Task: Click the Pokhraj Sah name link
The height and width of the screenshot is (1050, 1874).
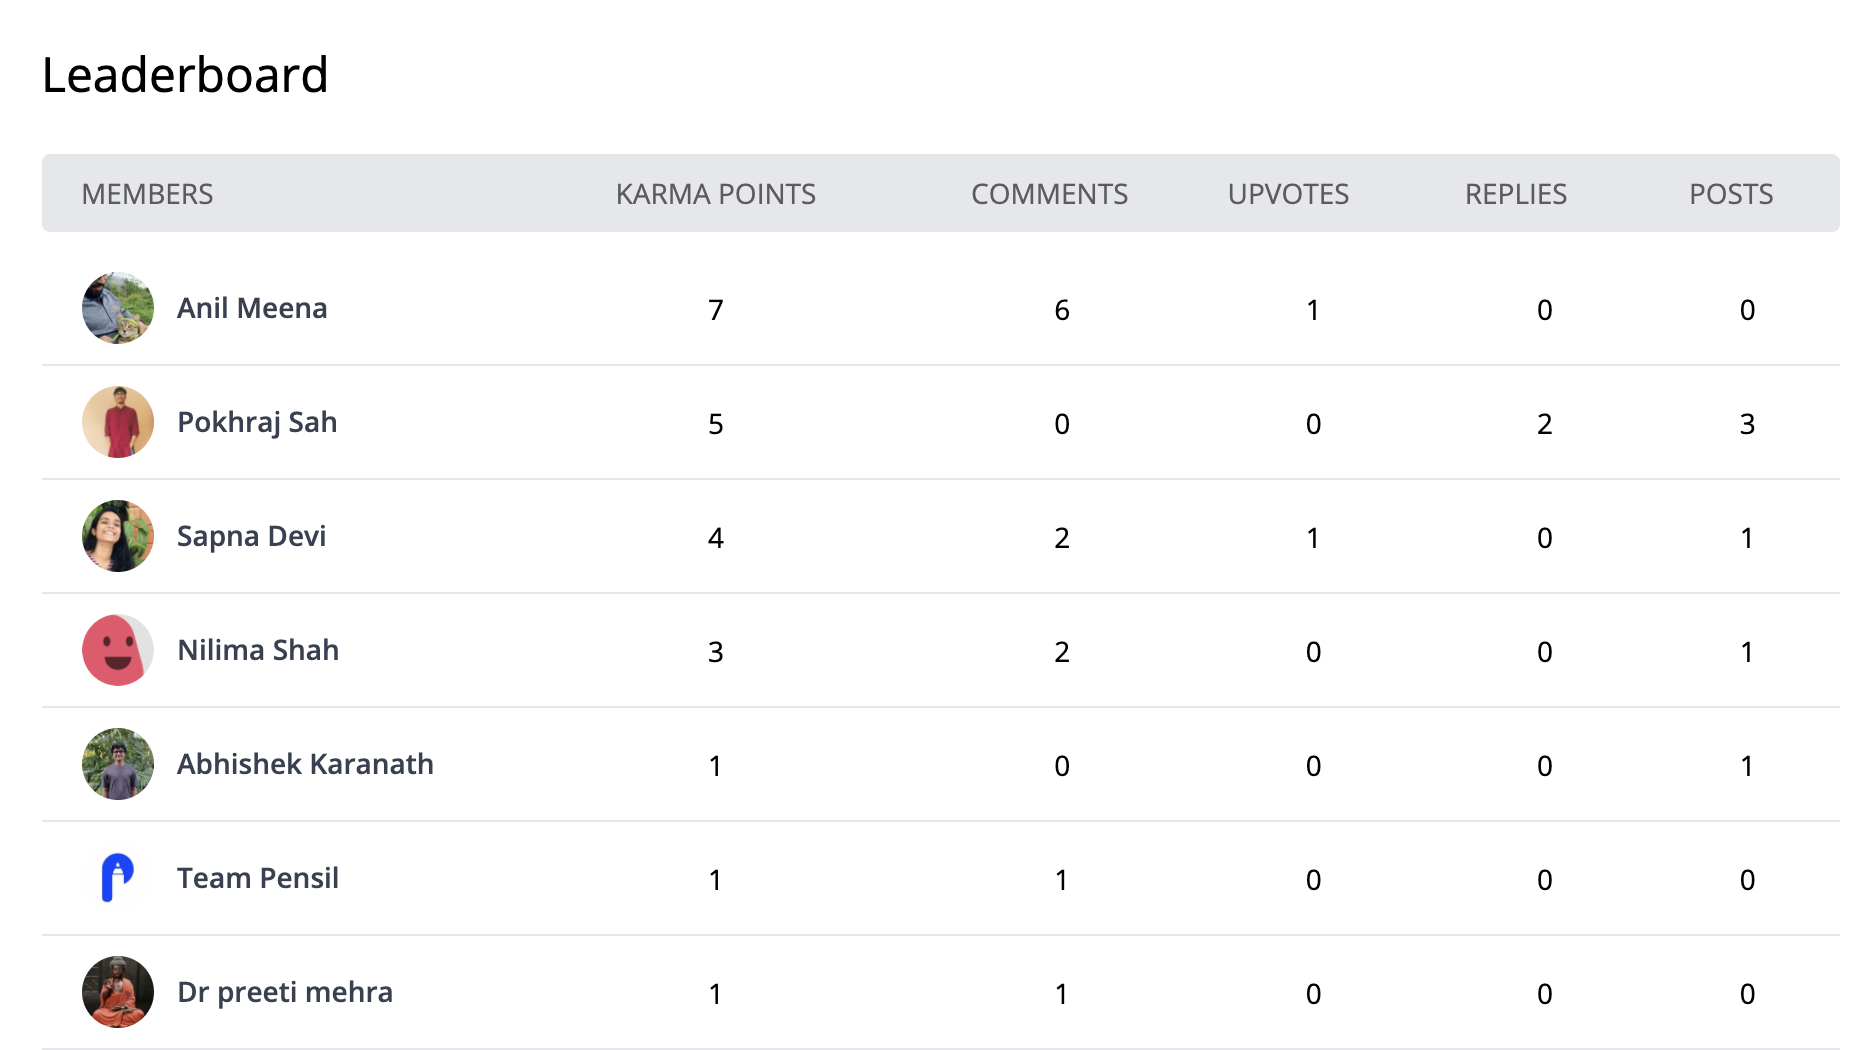Action: tap(257, 422)
